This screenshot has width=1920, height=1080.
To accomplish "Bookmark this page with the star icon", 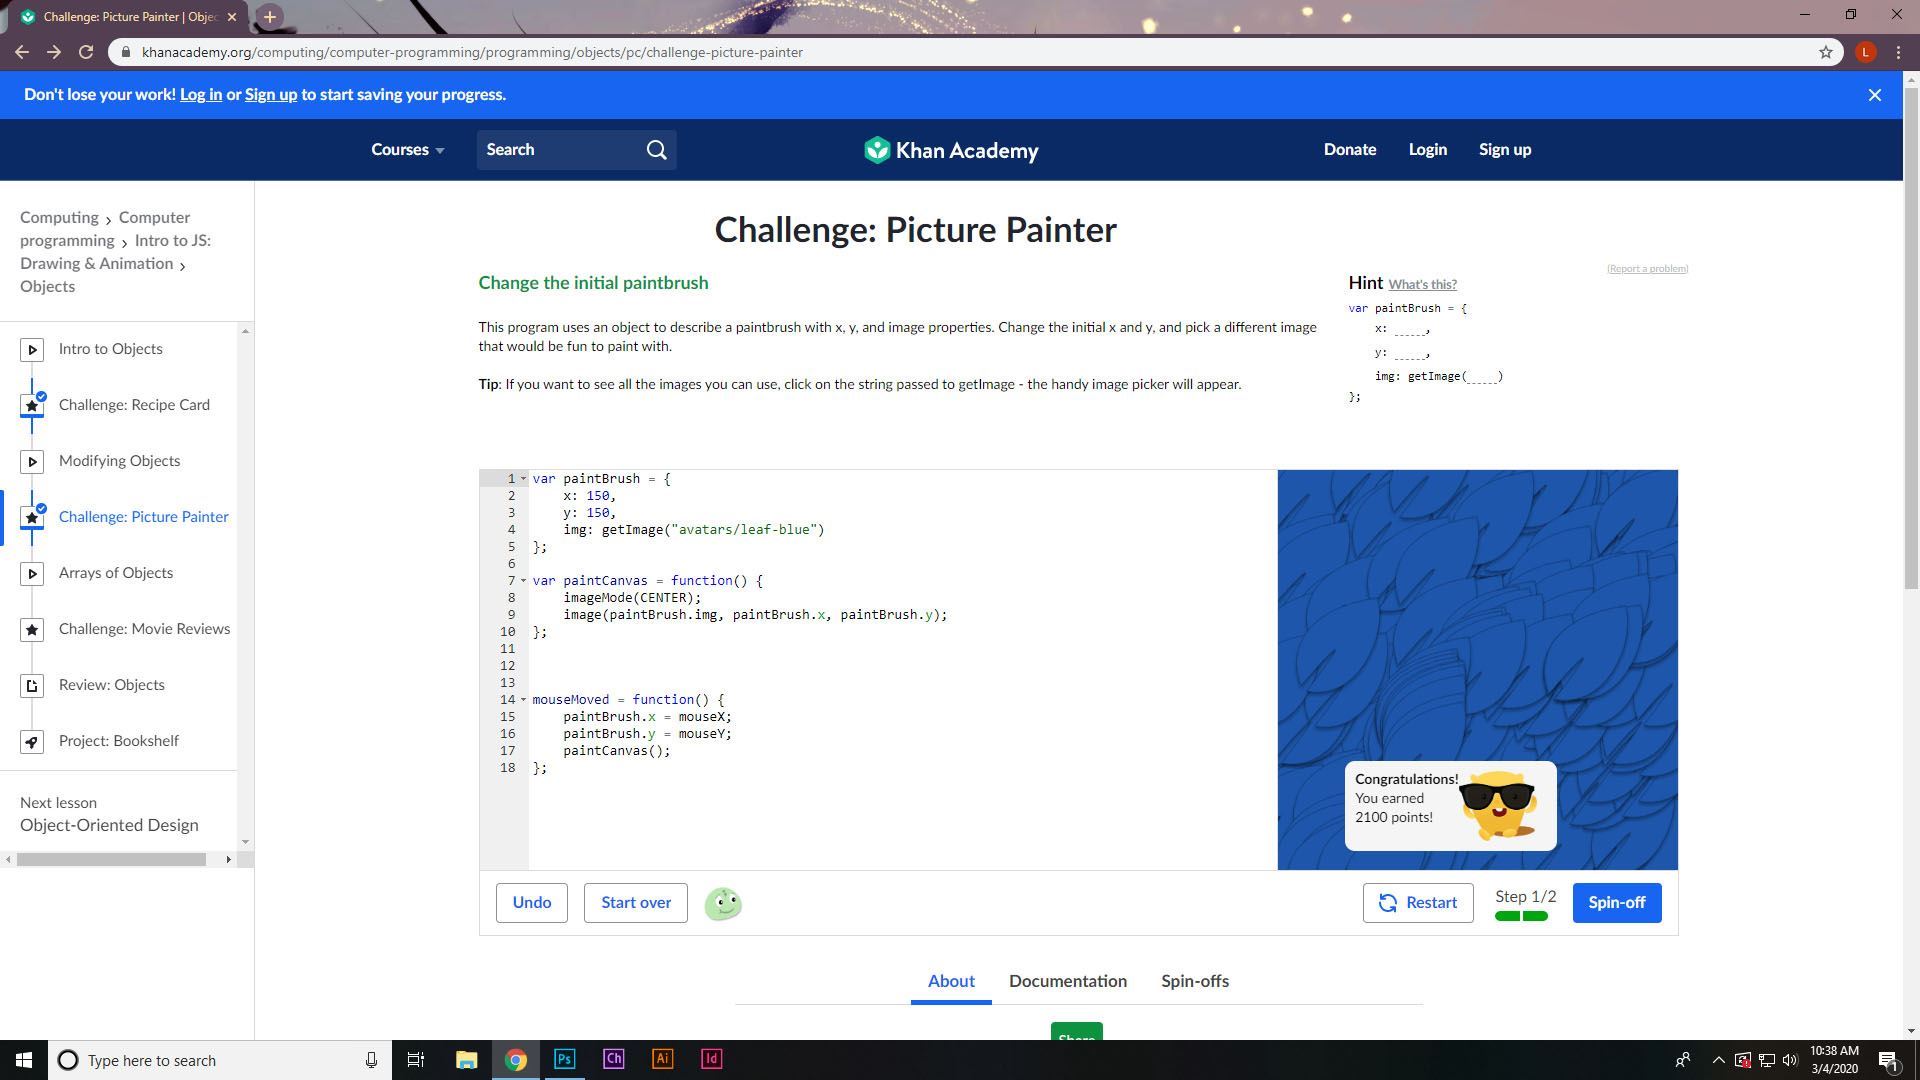I will (x=1825, y=52).
